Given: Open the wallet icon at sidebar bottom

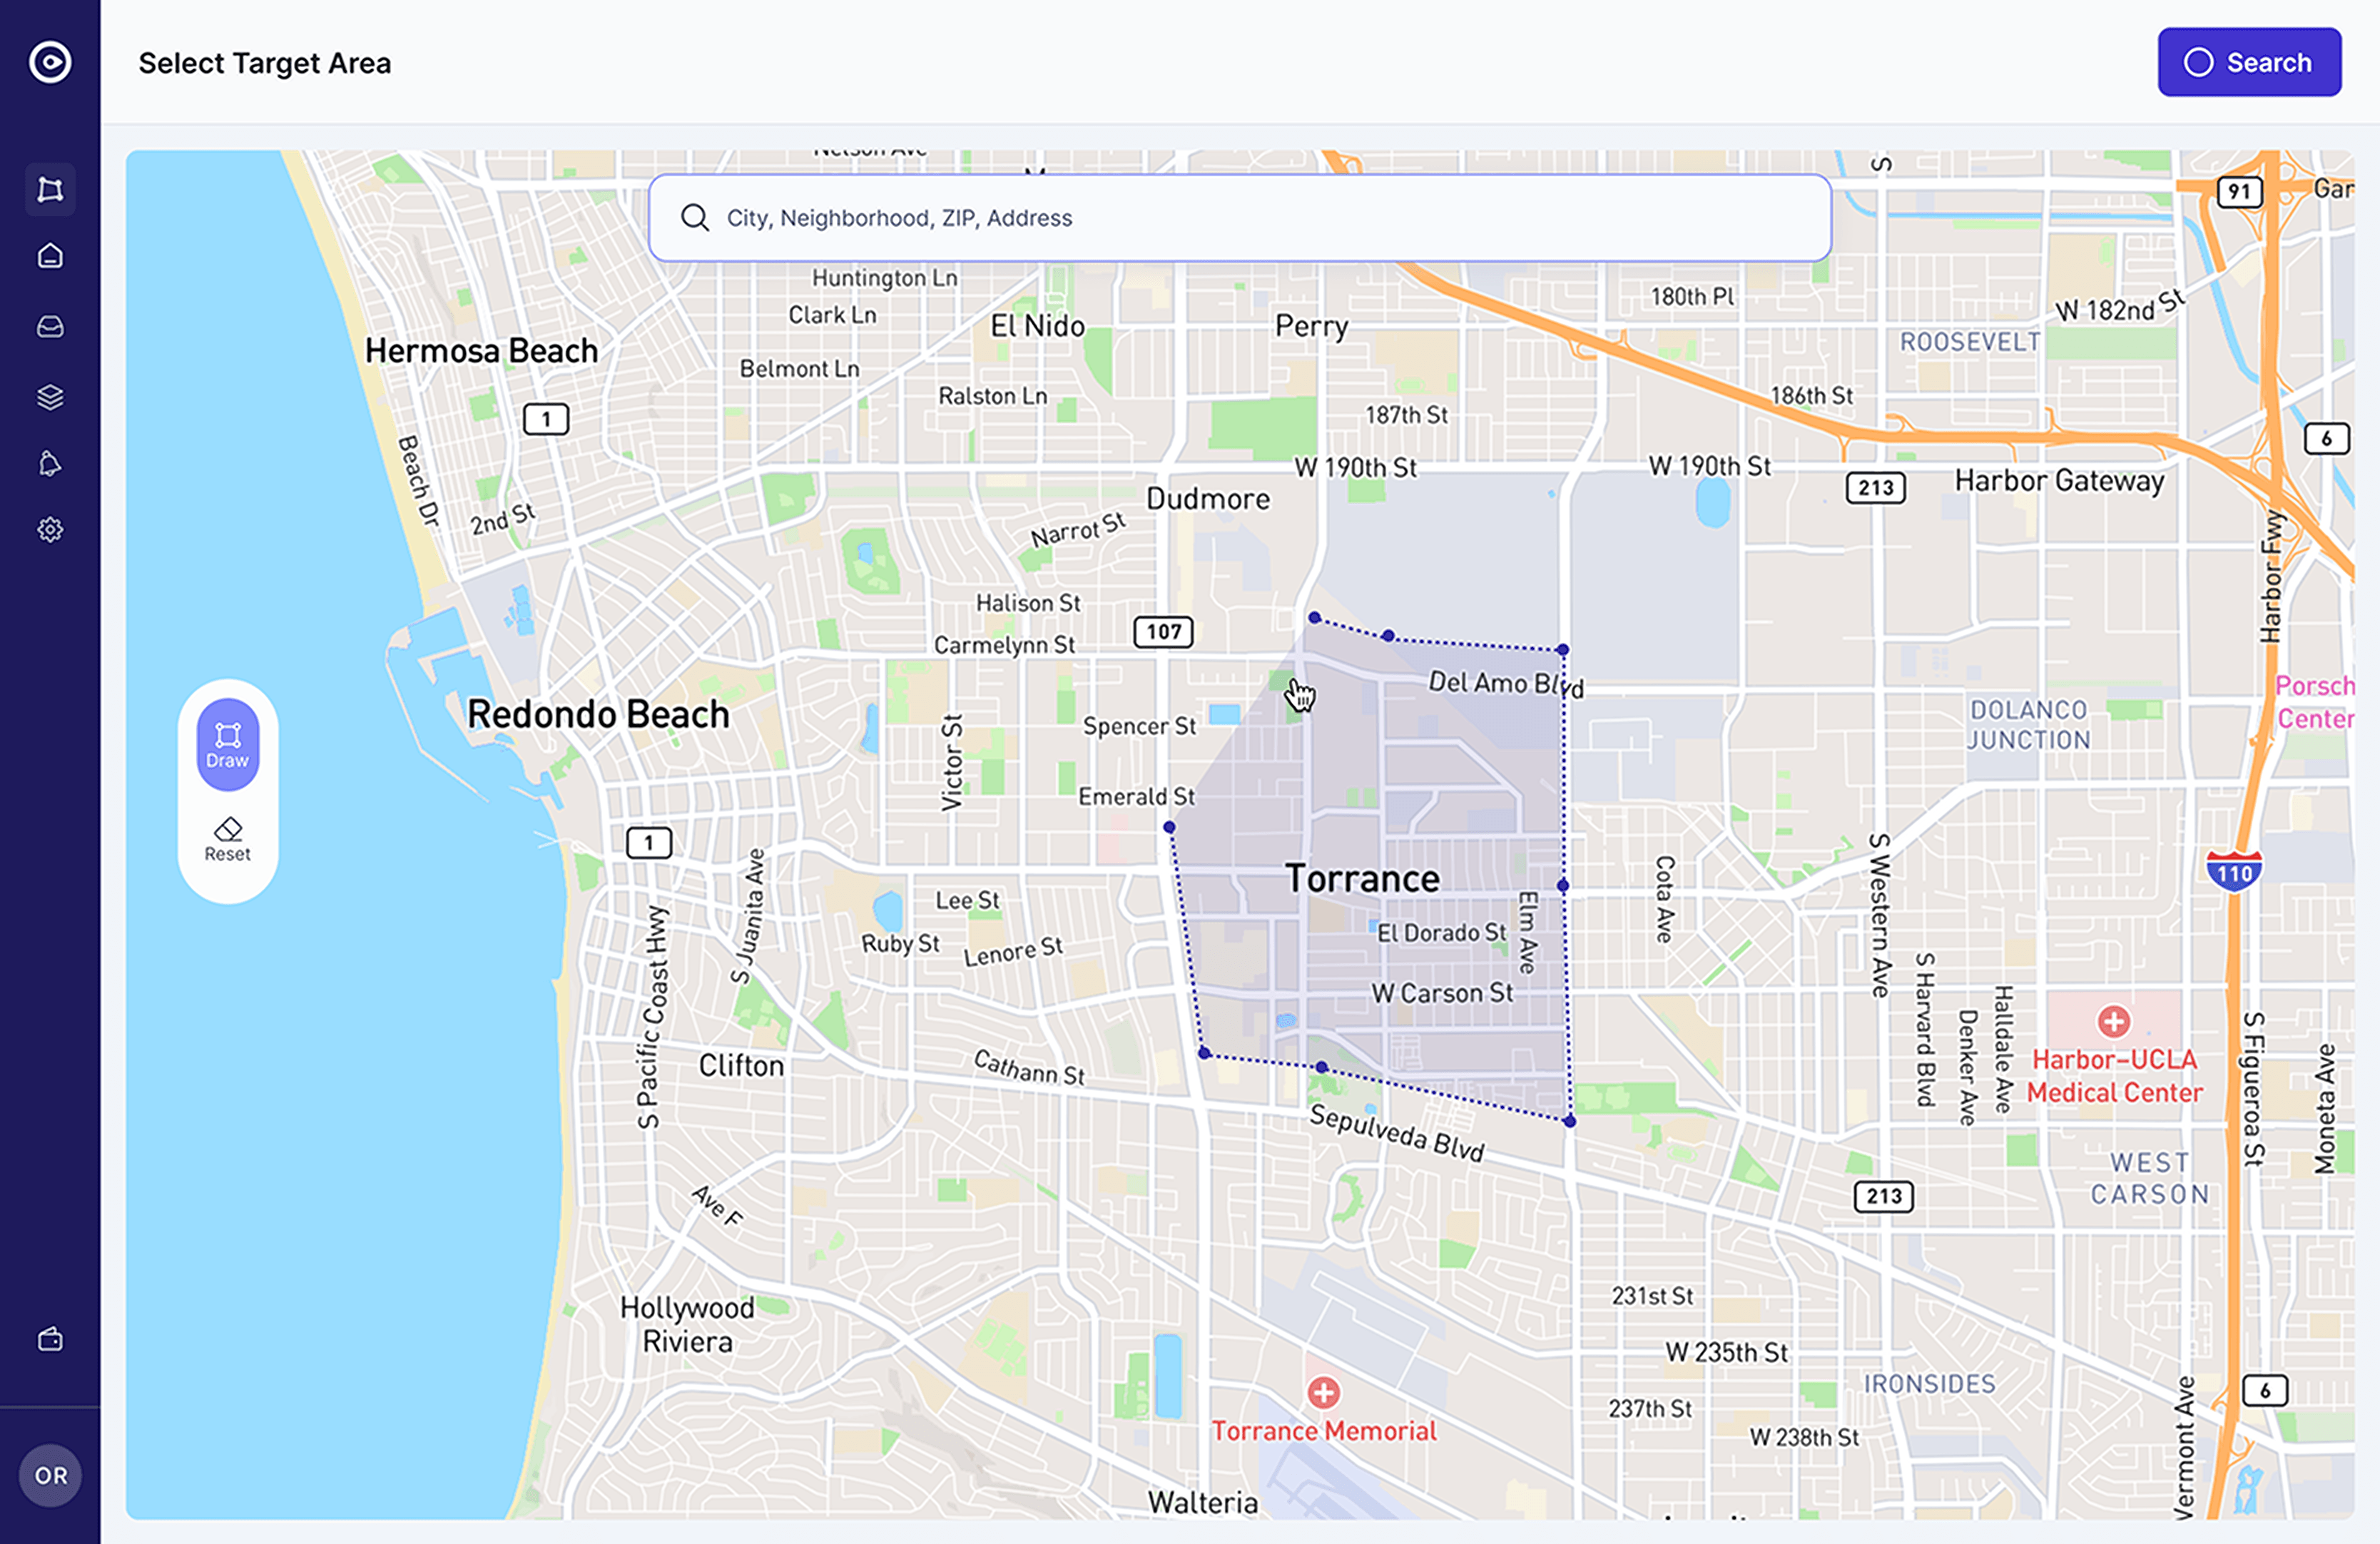Looking at the screenshot, I should 50,1339.
